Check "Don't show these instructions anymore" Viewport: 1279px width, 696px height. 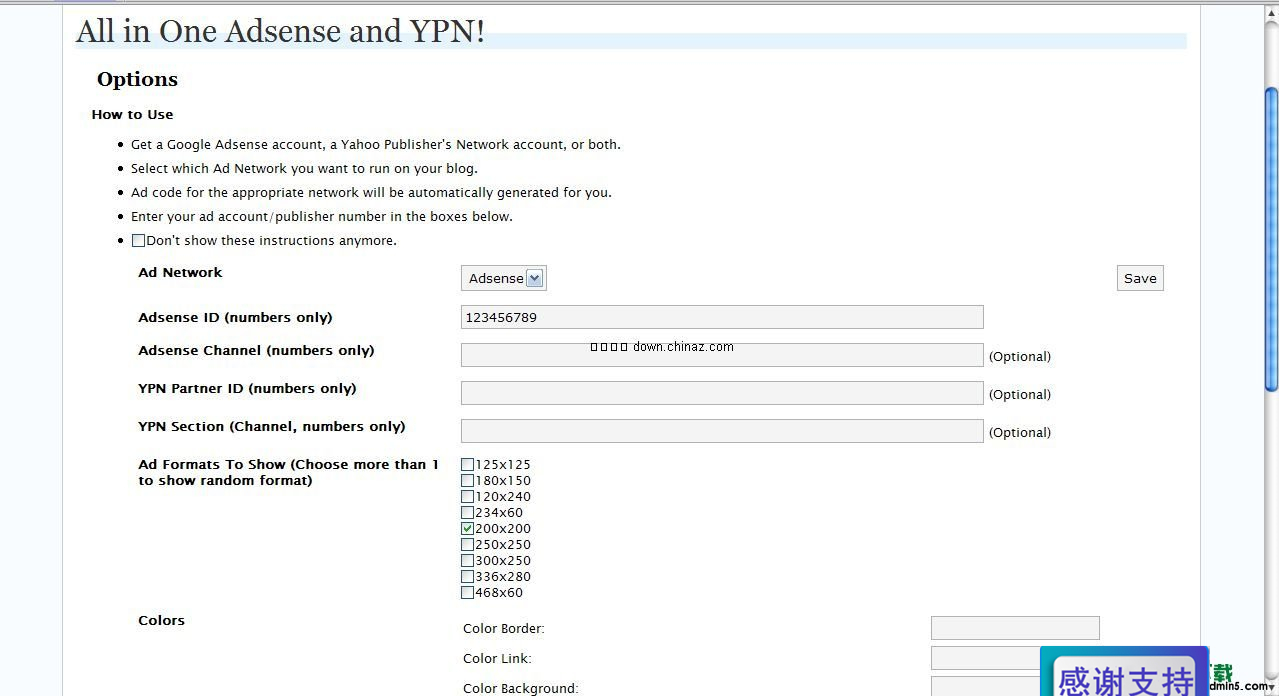(138, 240)
